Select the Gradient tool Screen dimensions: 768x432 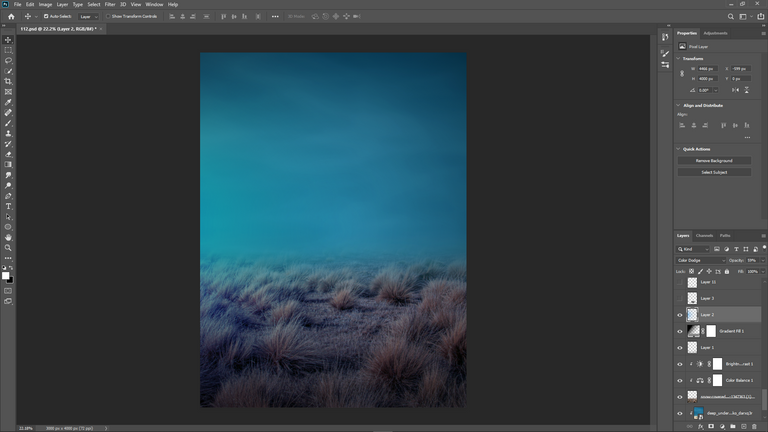click(x=8, y=165)
